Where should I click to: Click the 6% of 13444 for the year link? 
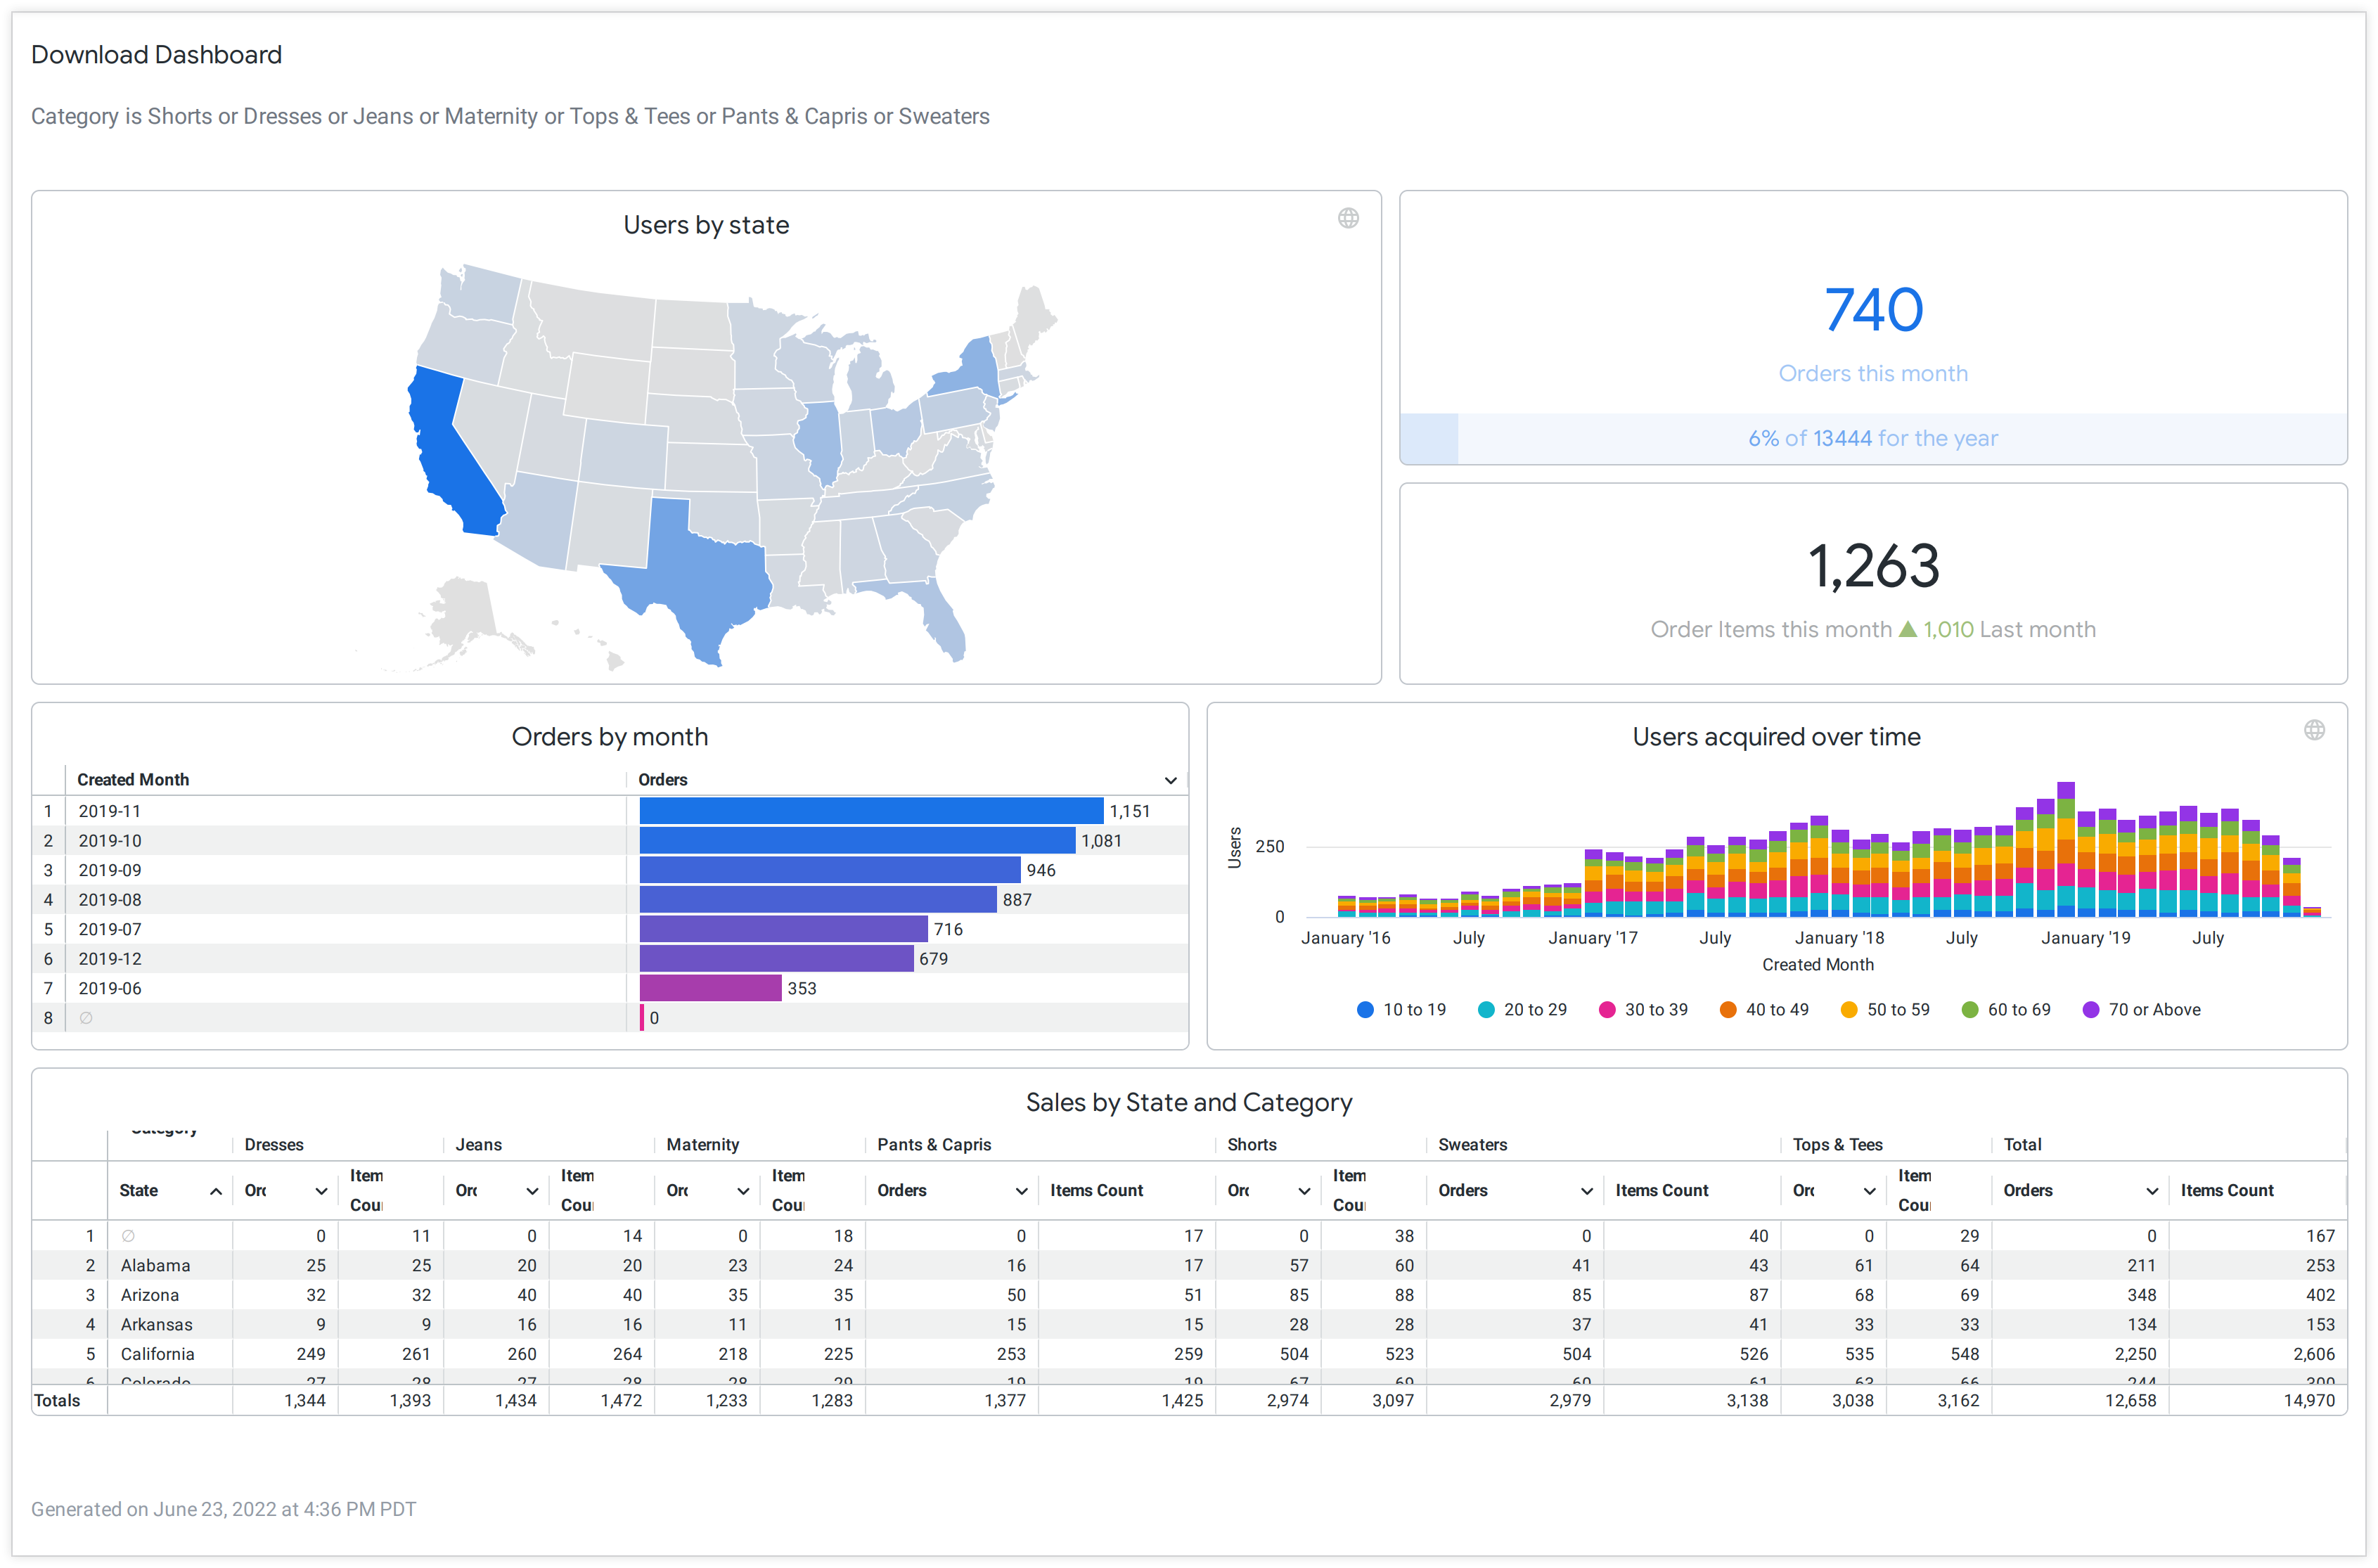1872,437
